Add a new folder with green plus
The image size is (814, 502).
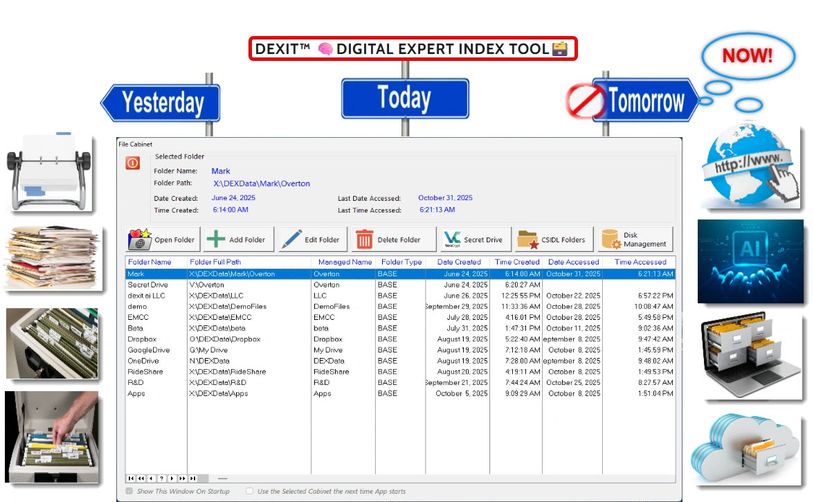click(x=237, y=240)
